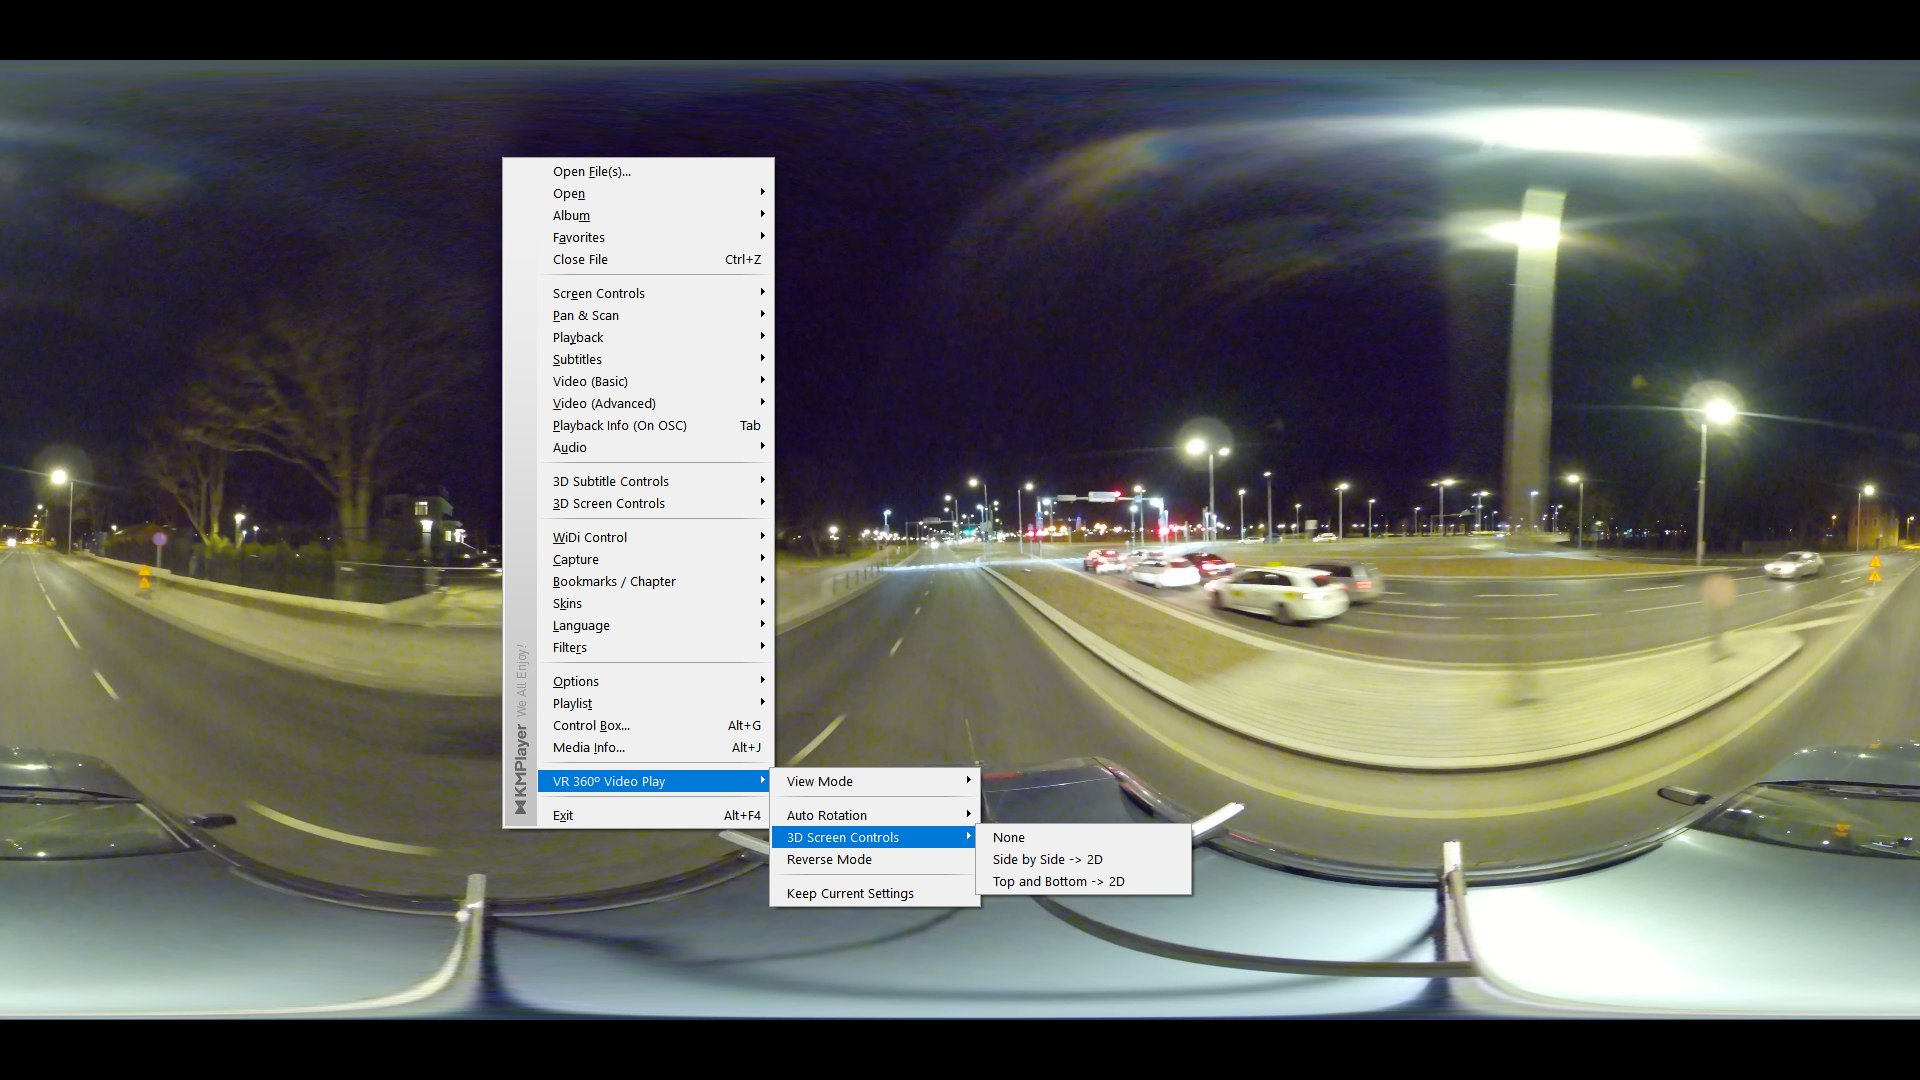Click Keep Current Settings entry

850,894
